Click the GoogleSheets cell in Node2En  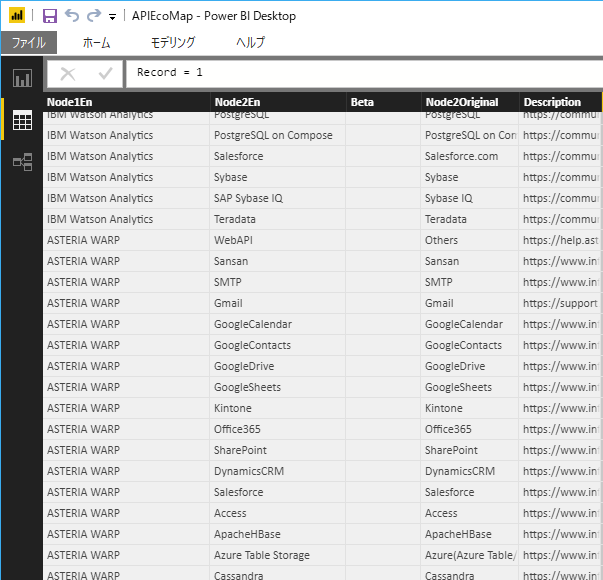coord(278,387)
